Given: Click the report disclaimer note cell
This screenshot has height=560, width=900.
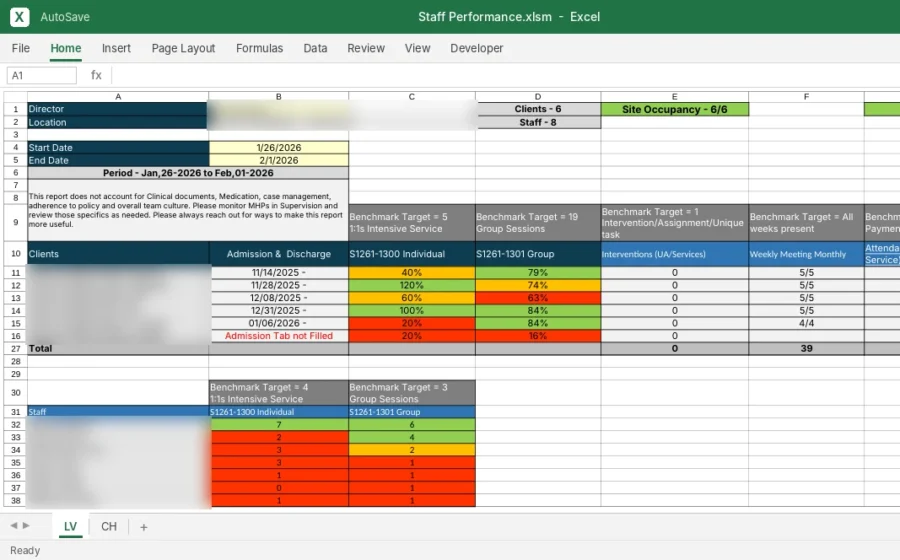Looking at the screenshot, I should point(188,210).
